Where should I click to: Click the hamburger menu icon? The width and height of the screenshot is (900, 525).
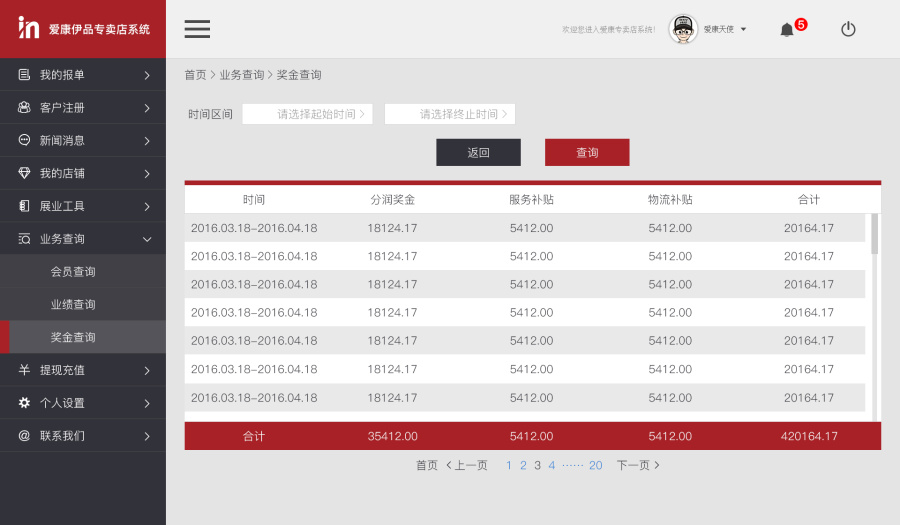(197, 29)
